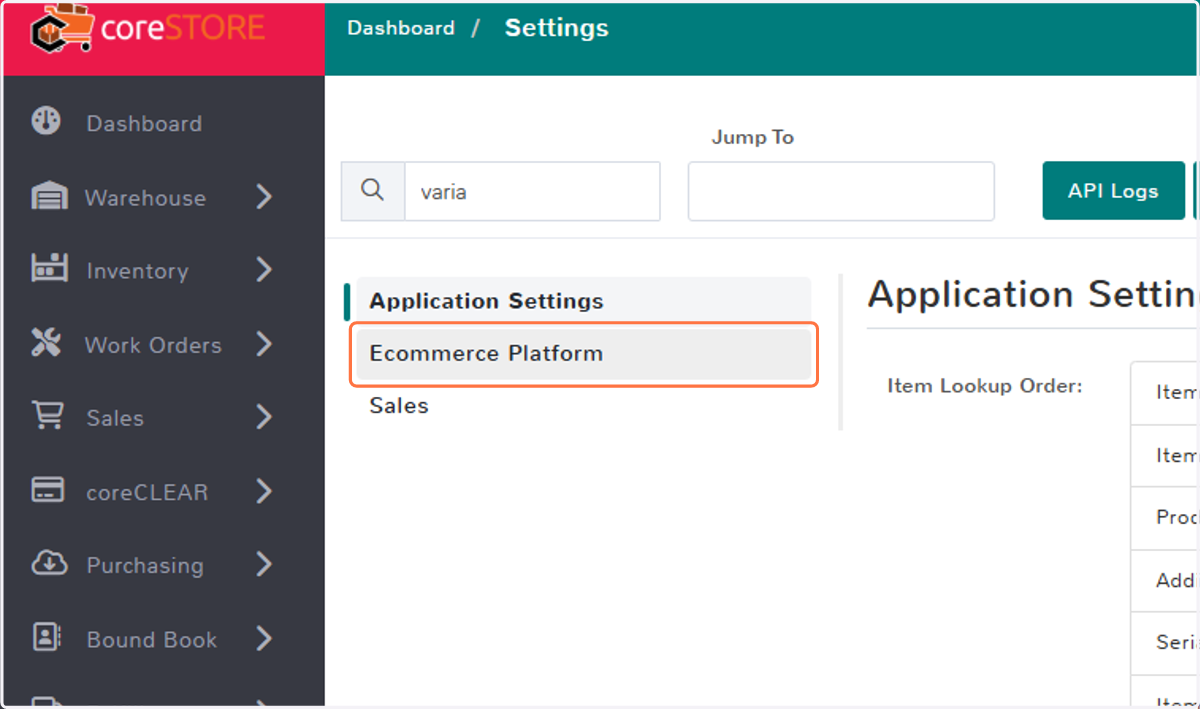Click the Item Lookup Order label

[x=985, y=386]
